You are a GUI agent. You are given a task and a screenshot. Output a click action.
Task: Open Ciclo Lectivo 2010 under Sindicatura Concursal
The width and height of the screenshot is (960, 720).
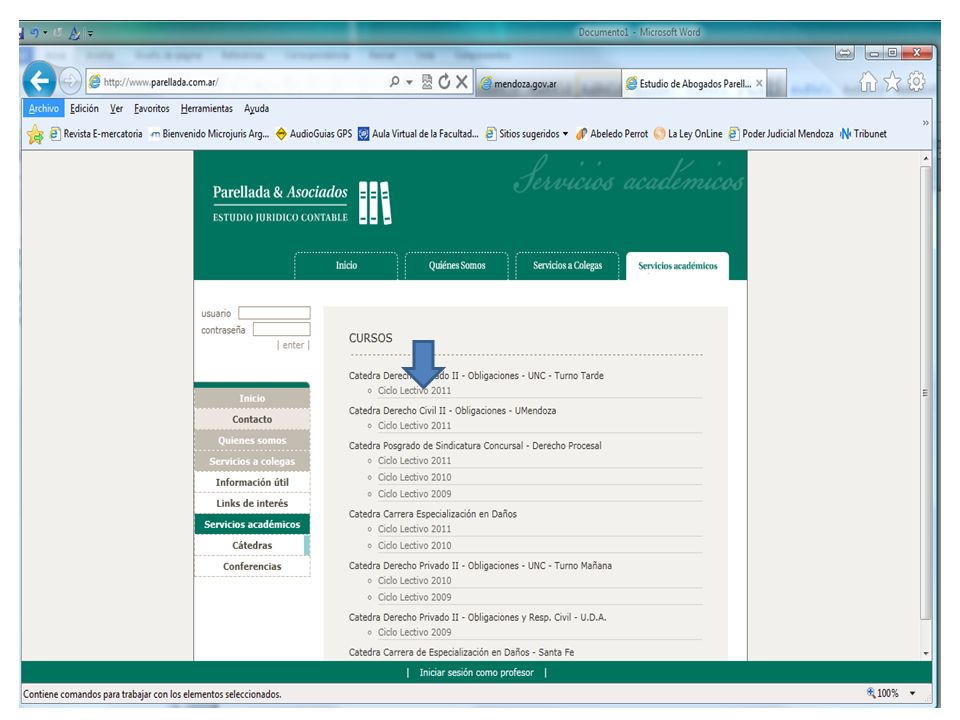414,477
